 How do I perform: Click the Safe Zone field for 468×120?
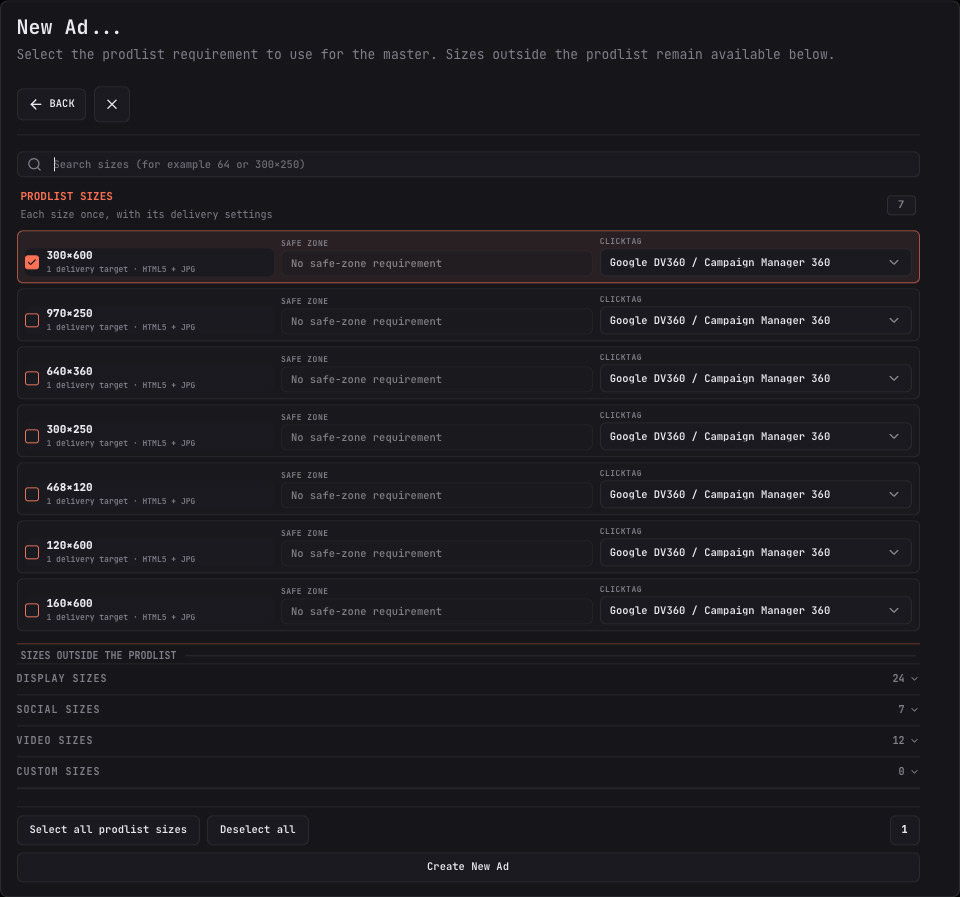tap(437, 495)
